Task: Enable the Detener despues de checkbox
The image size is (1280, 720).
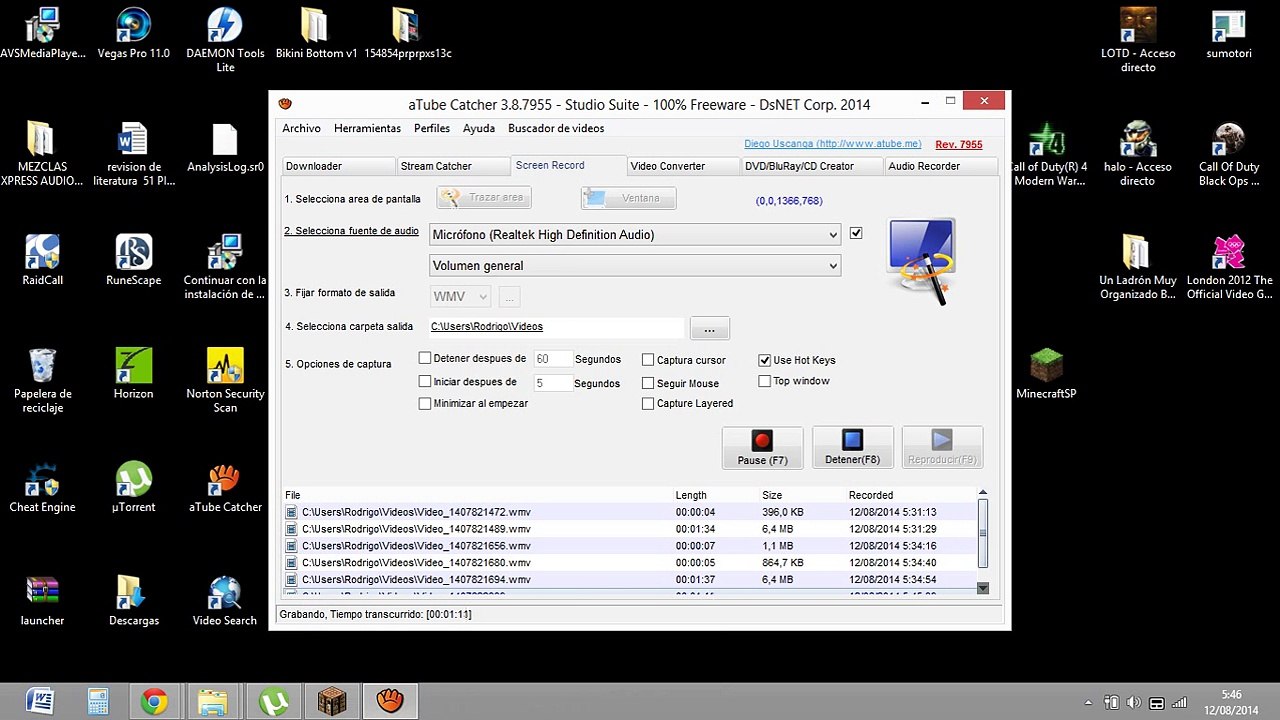Action: click(425, 358)
